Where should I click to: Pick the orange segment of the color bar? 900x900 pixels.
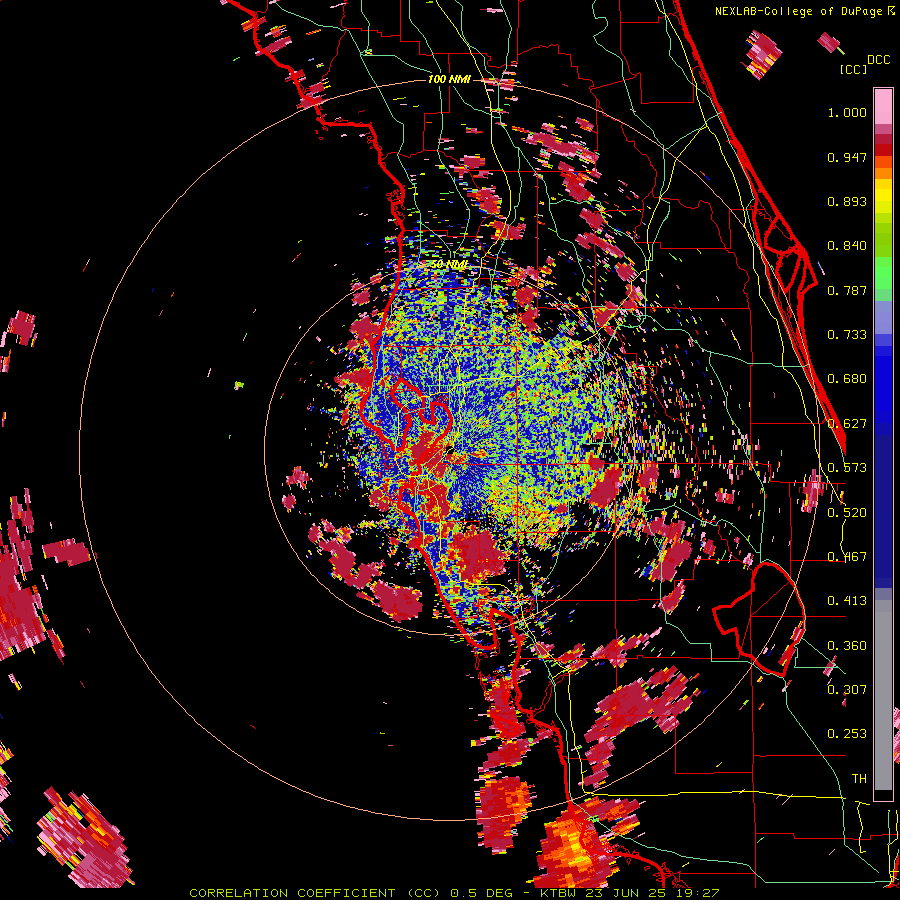[x=883, y=172]
